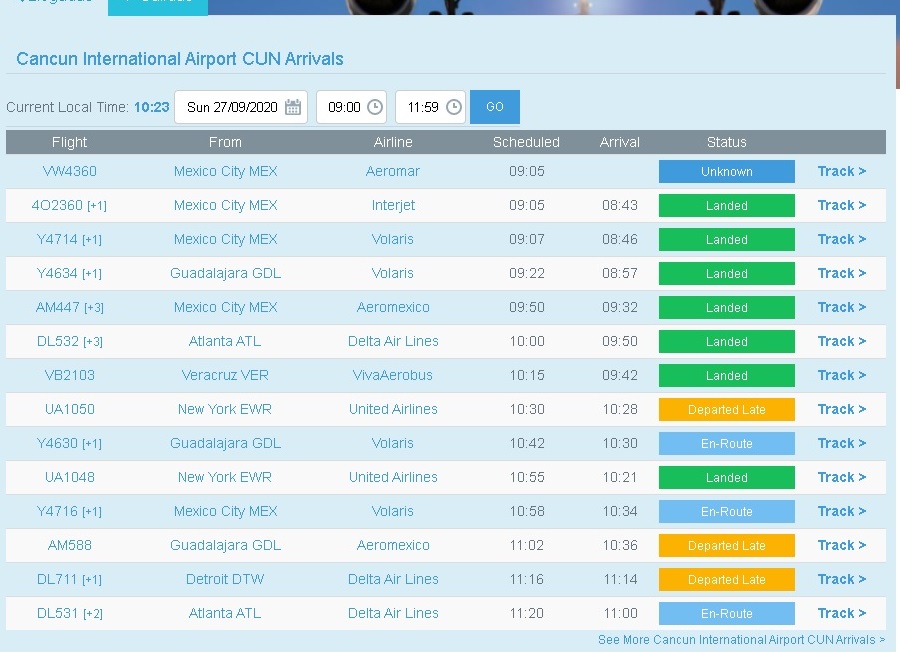Viewport: 900px width, 652px height.
Task: Open Veracruz VER origin link
Action: 225,375
